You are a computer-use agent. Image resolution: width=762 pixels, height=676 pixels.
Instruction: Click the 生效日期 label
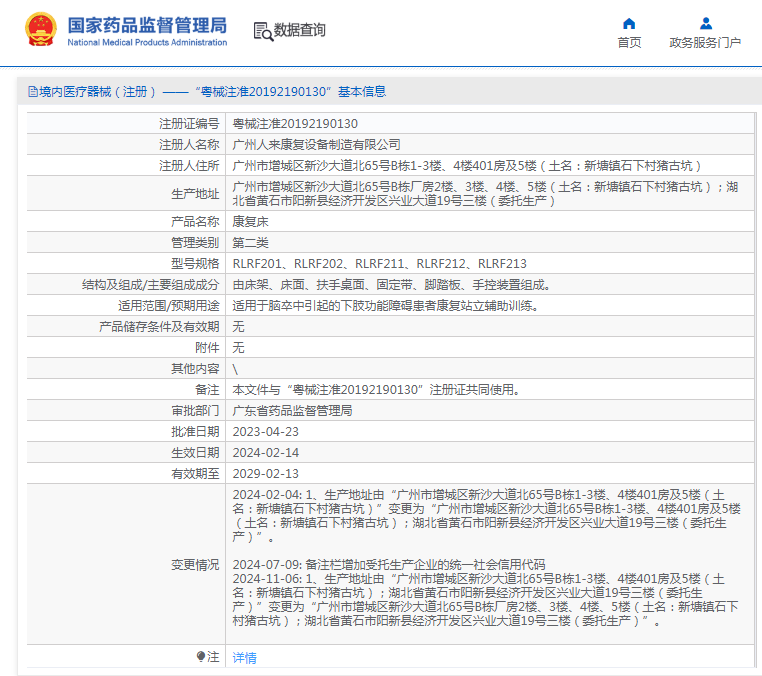click(195, 452)
